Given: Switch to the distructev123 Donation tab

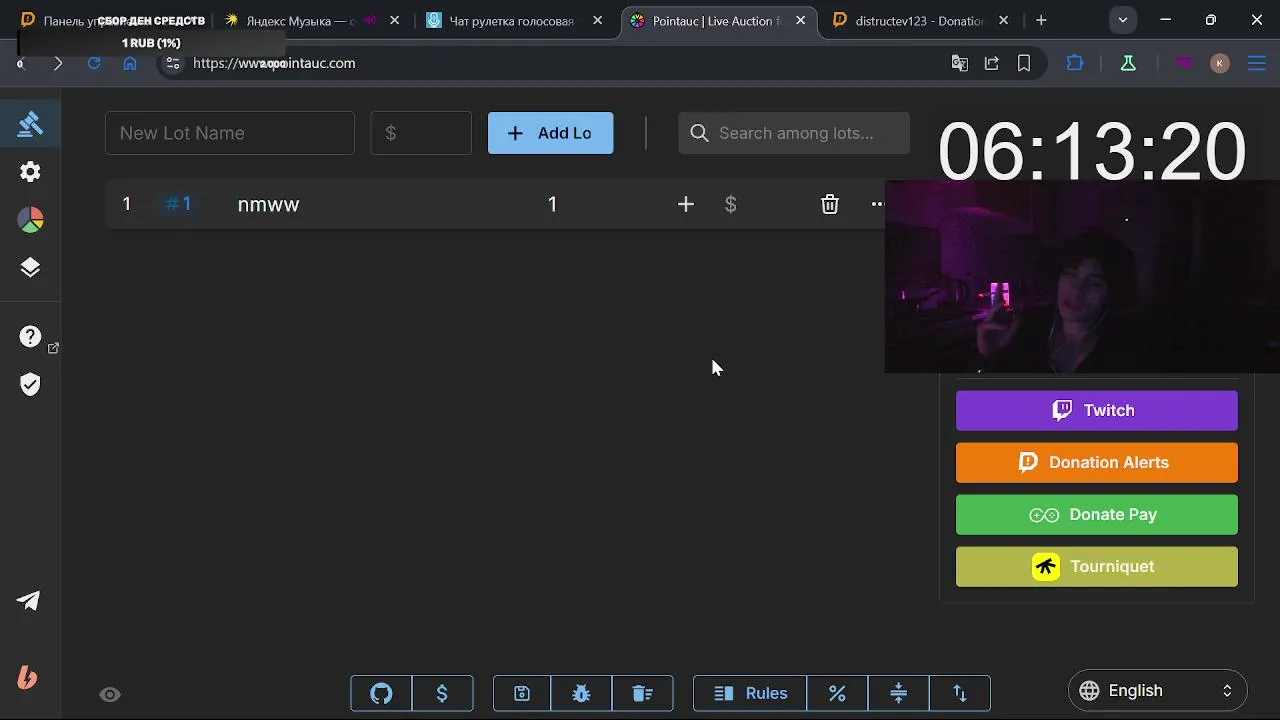Looking at the screenshot, I should point(920,20).
